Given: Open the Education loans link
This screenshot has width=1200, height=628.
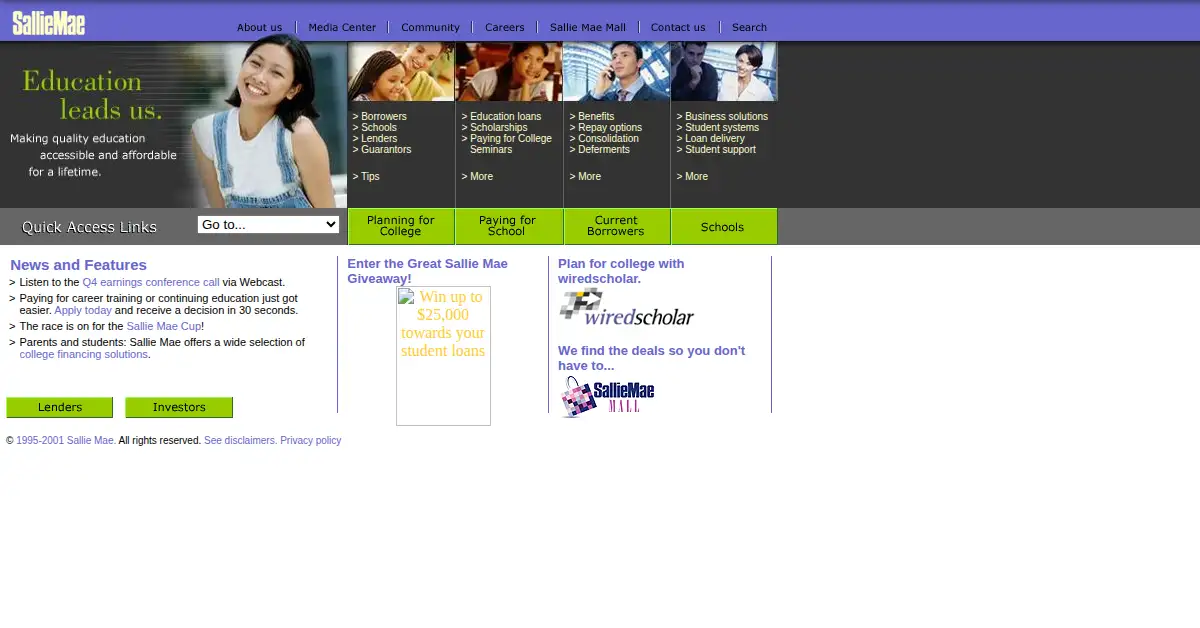Looking at the screenshot, I should [506, 117].
